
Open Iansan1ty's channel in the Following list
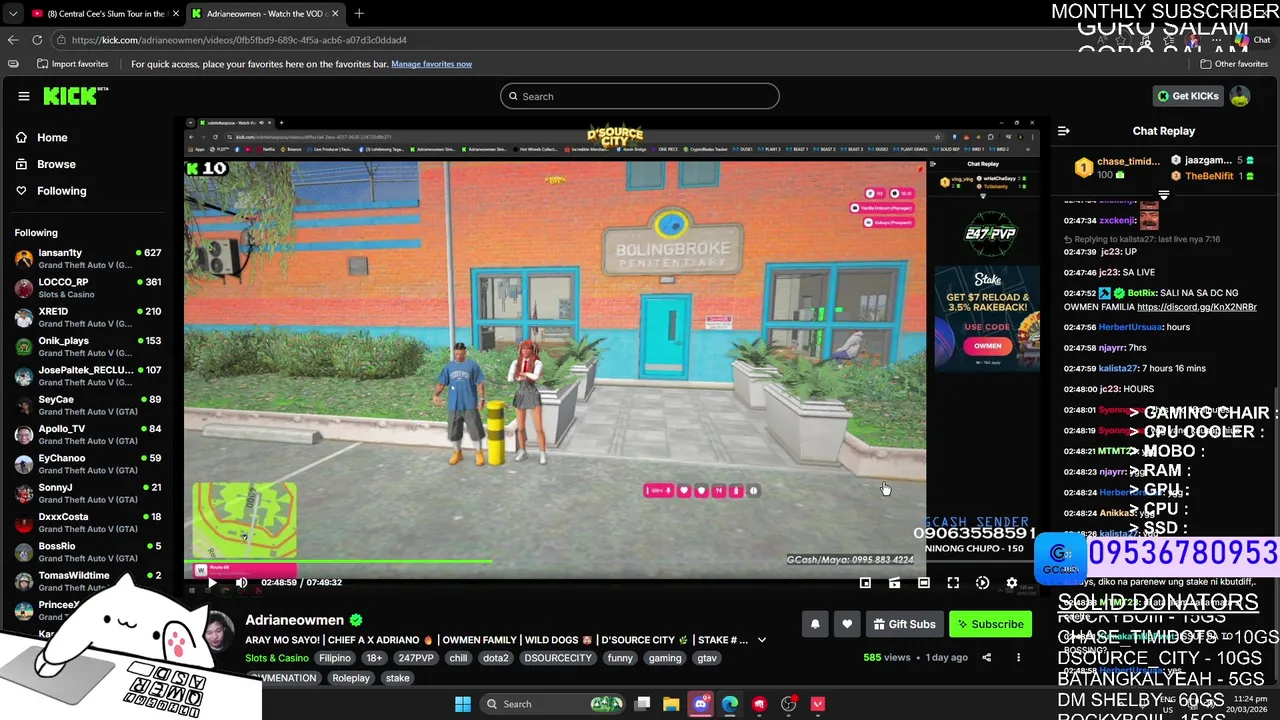tap(88, 259)
